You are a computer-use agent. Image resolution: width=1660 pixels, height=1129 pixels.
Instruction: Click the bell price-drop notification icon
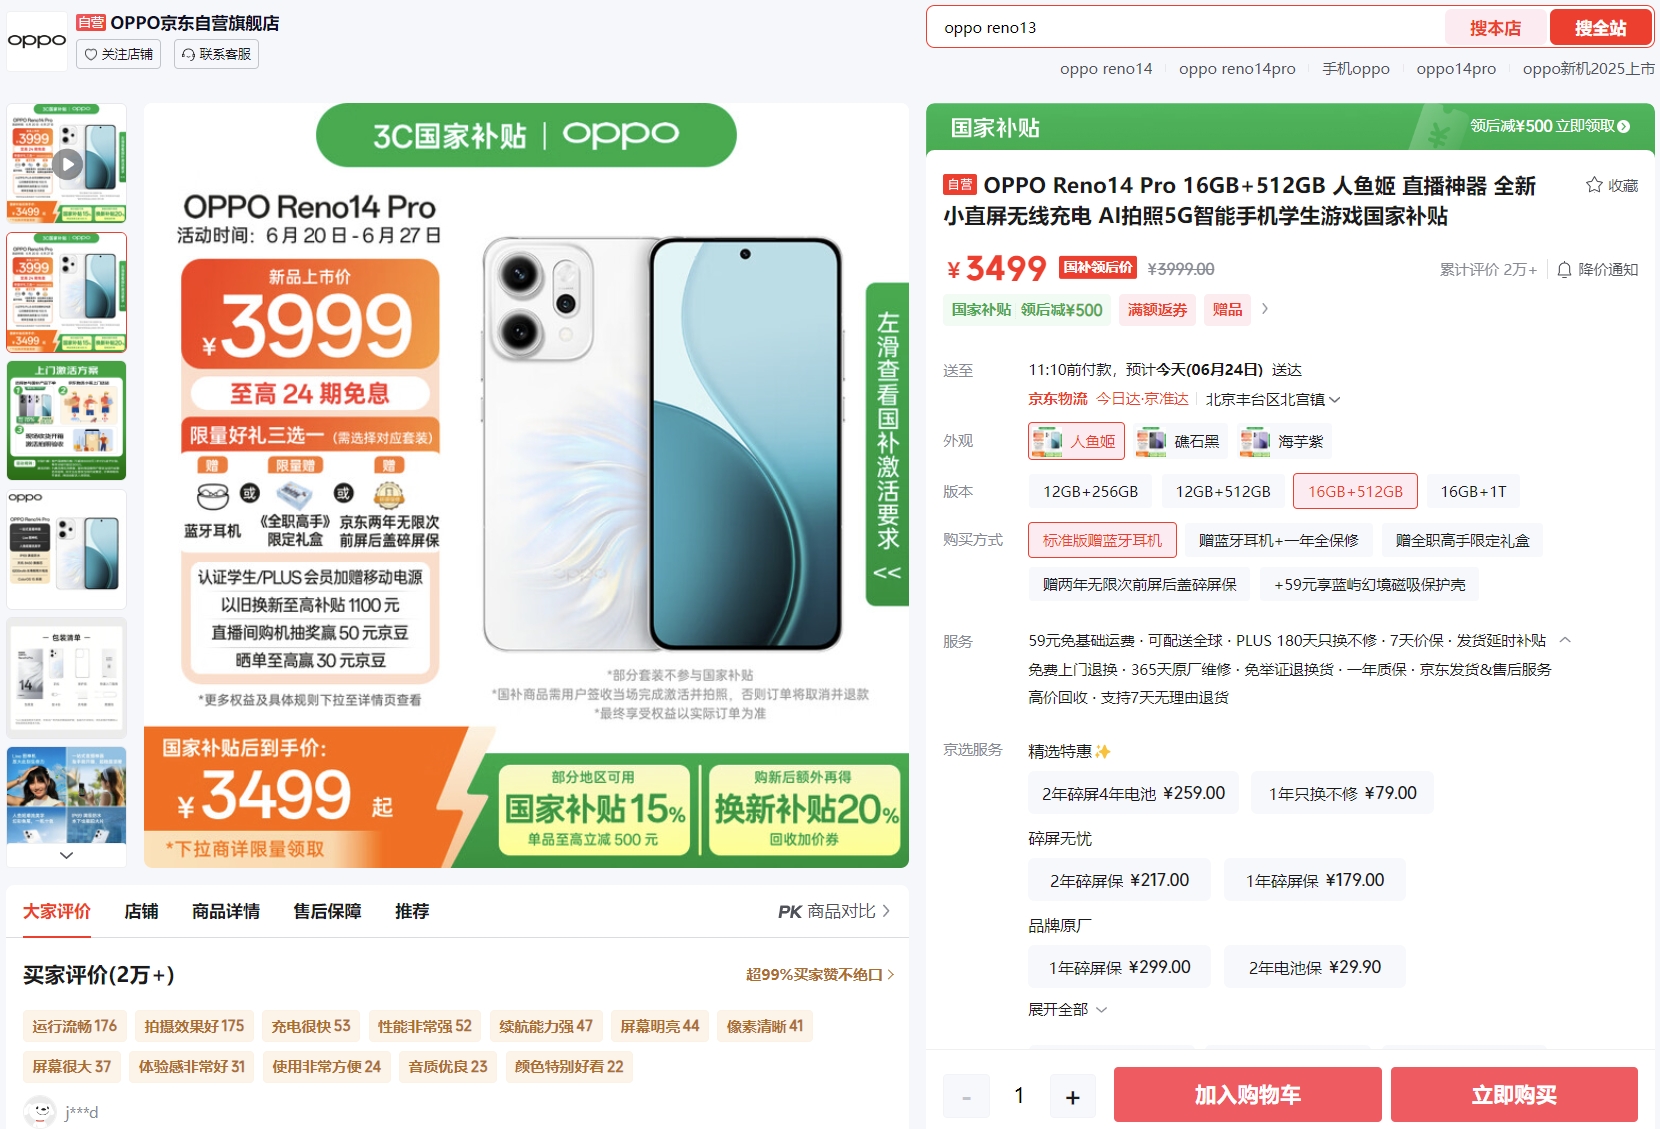tap(1564, 269)
